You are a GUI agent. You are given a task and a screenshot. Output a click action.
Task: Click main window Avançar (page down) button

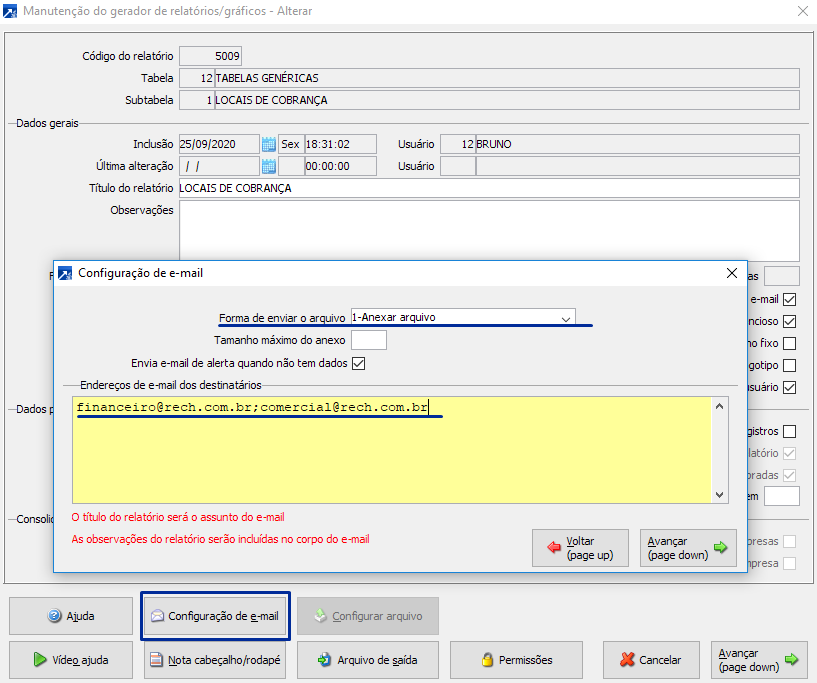pos(758,660)
